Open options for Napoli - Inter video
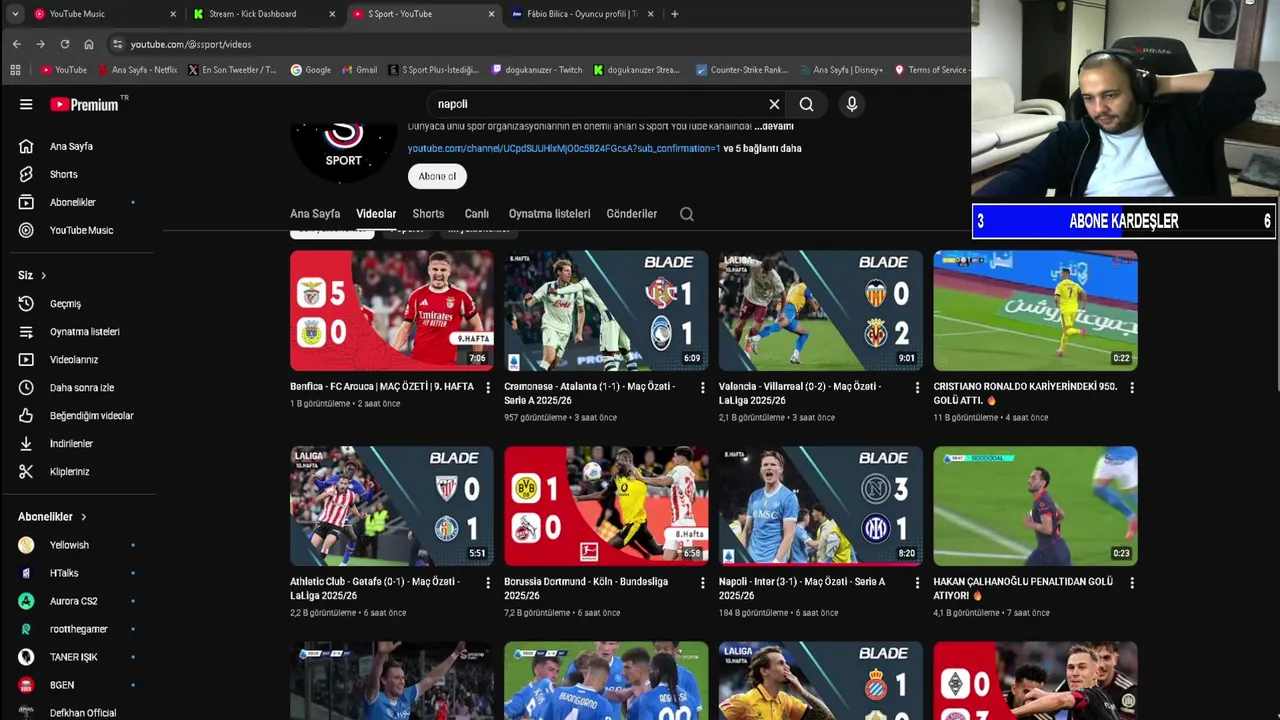Viewport: 1280px width, 720px height. coord(917,582)
